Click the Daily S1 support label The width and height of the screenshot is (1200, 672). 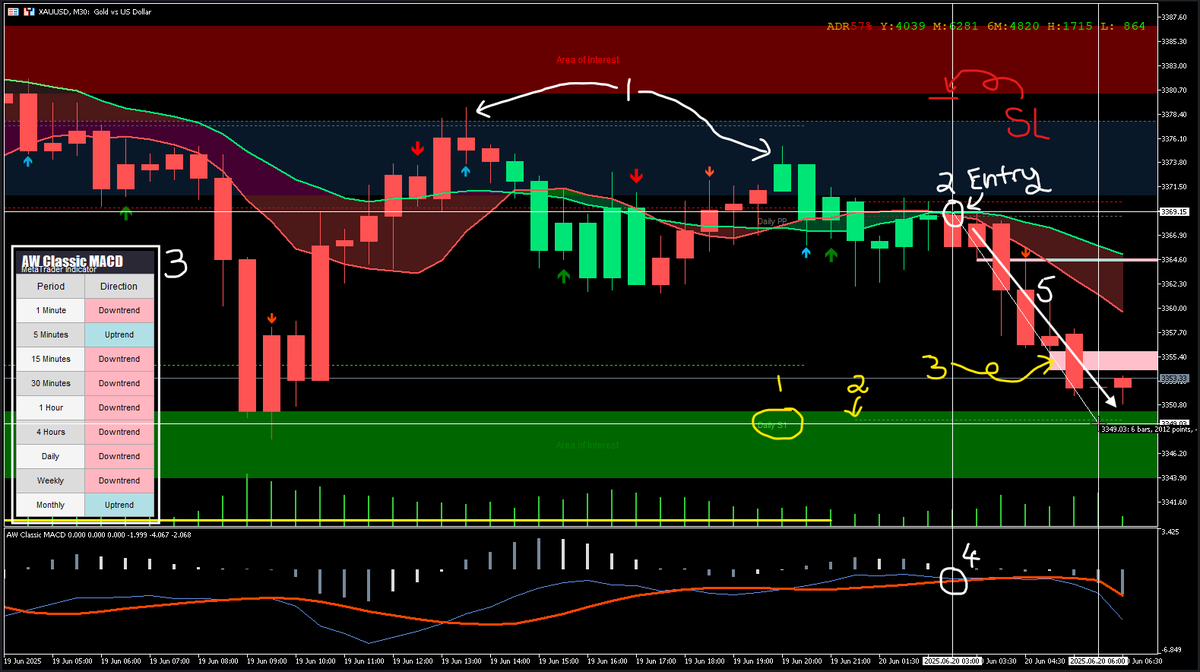[x=772, y=425]
